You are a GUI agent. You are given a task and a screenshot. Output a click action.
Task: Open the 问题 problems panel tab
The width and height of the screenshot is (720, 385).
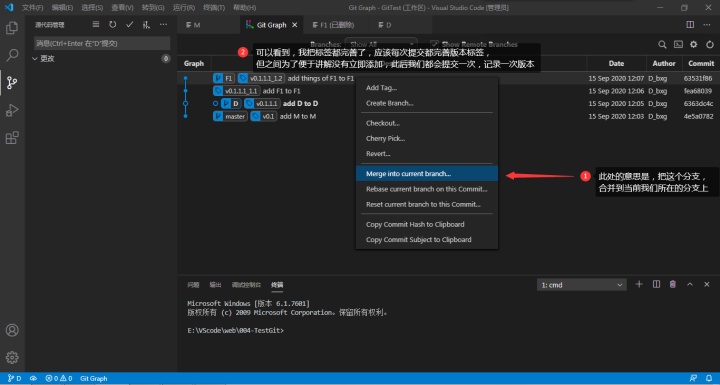pos(193,285)
